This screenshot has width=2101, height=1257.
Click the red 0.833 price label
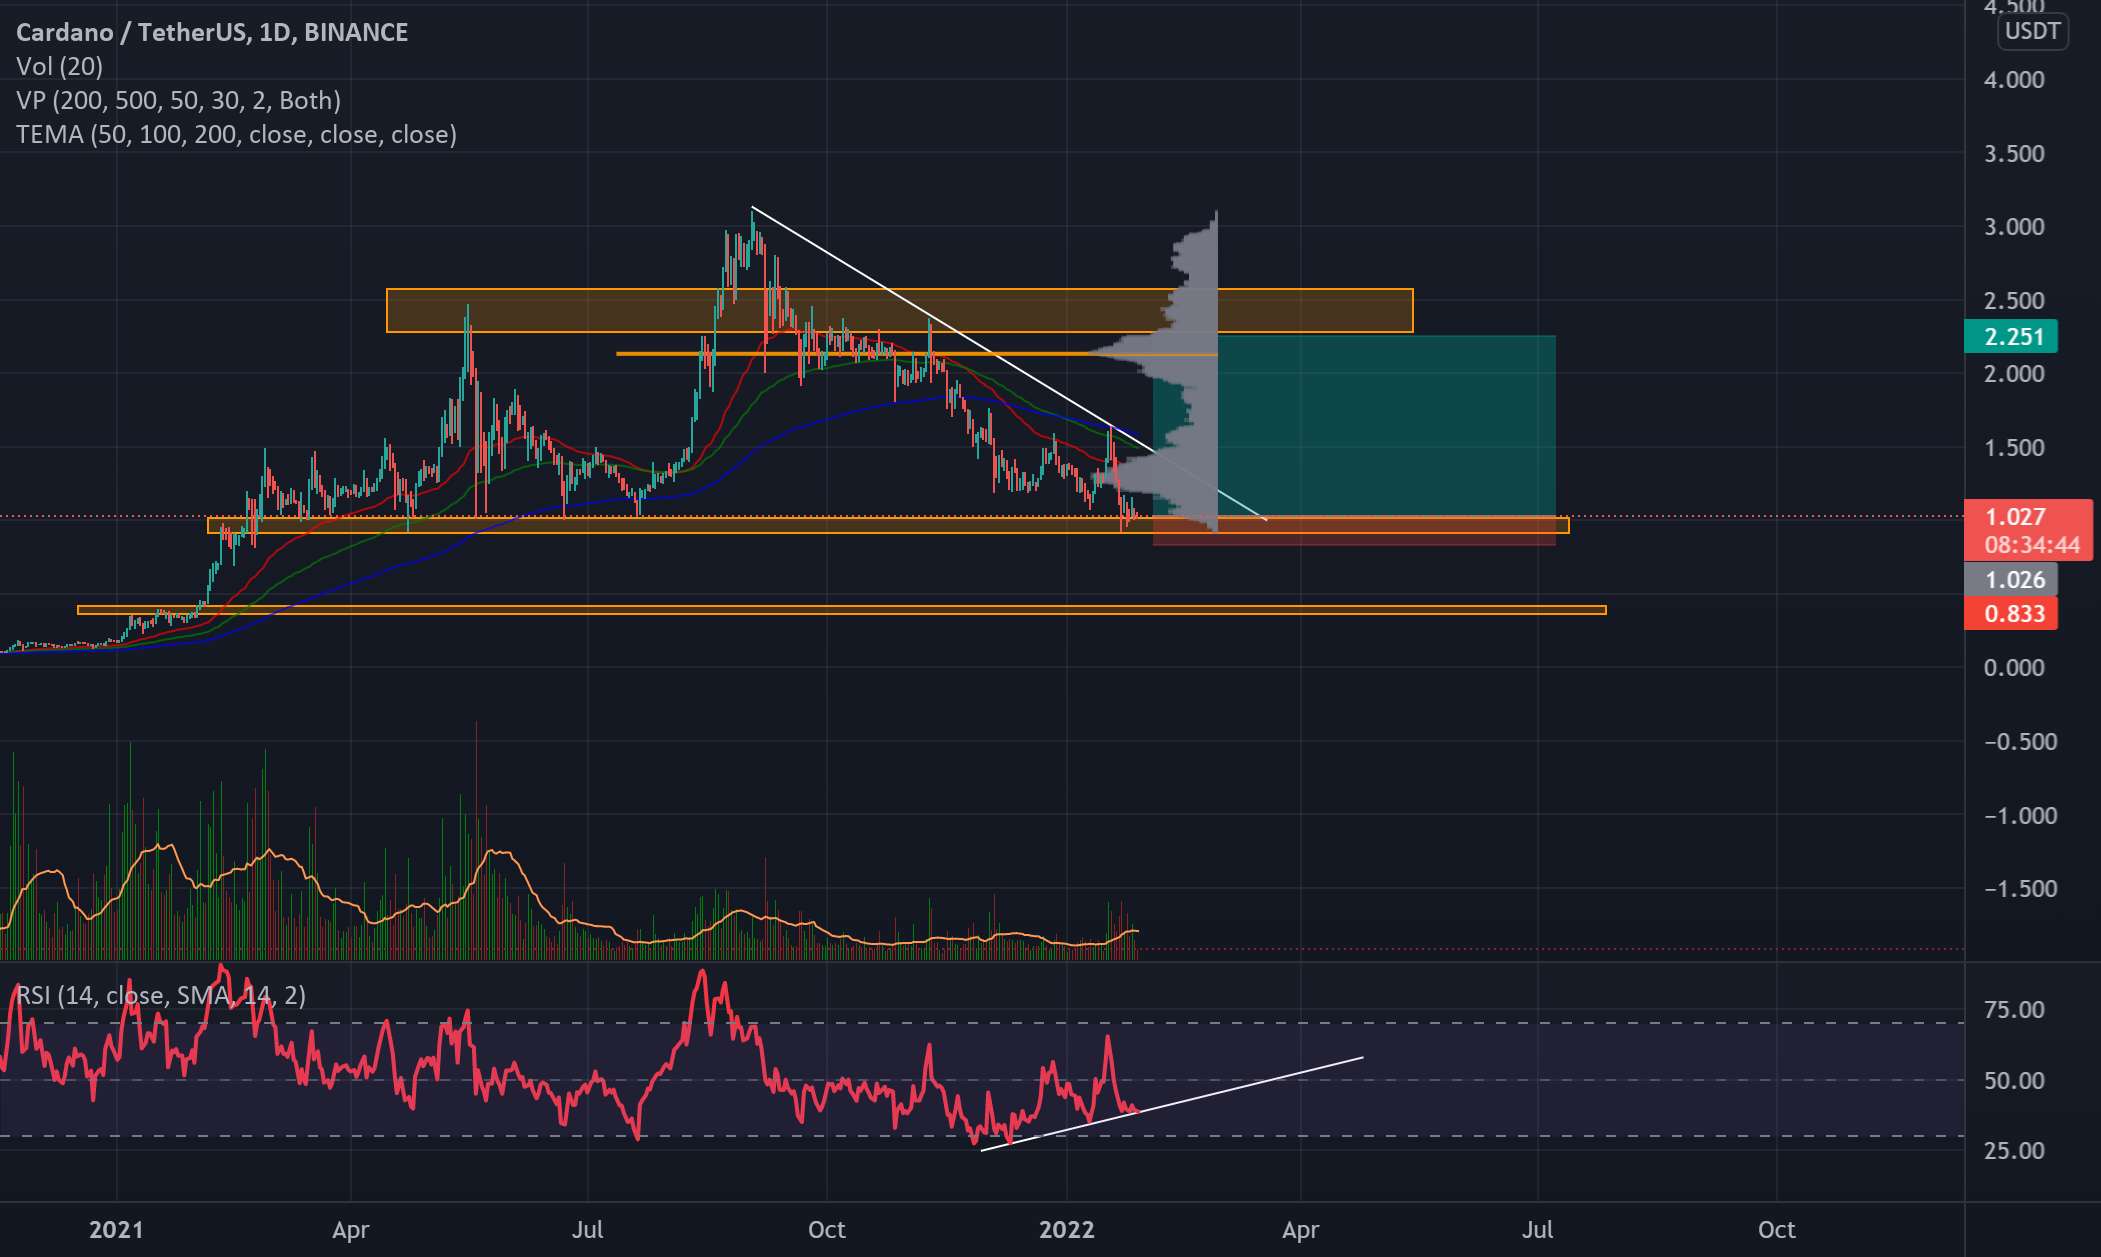2011,613
